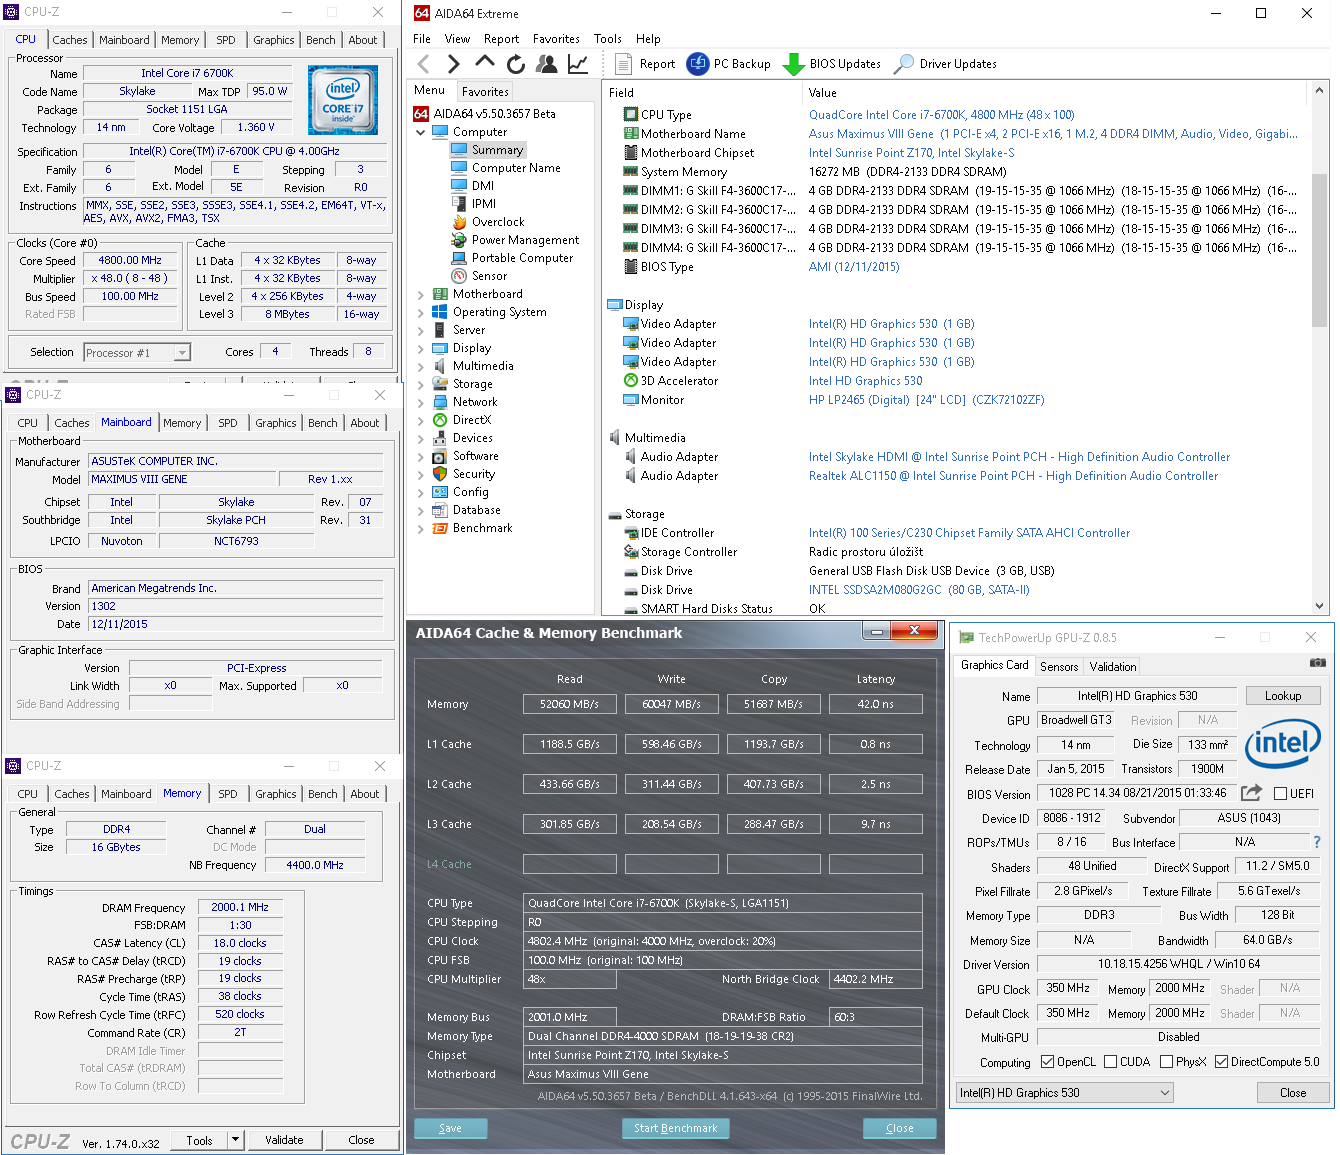This screenshot has width=1340, height=1155.
Task: Open the Report toolbar icon in AIDA64
Action: pos(623,64)
